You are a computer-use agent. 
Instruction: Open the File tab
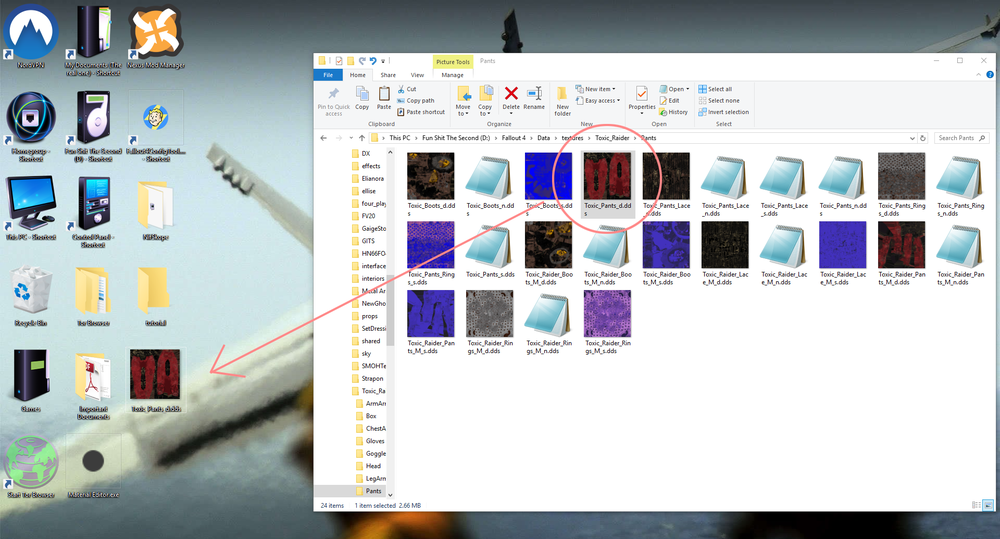tap(328, 75)
